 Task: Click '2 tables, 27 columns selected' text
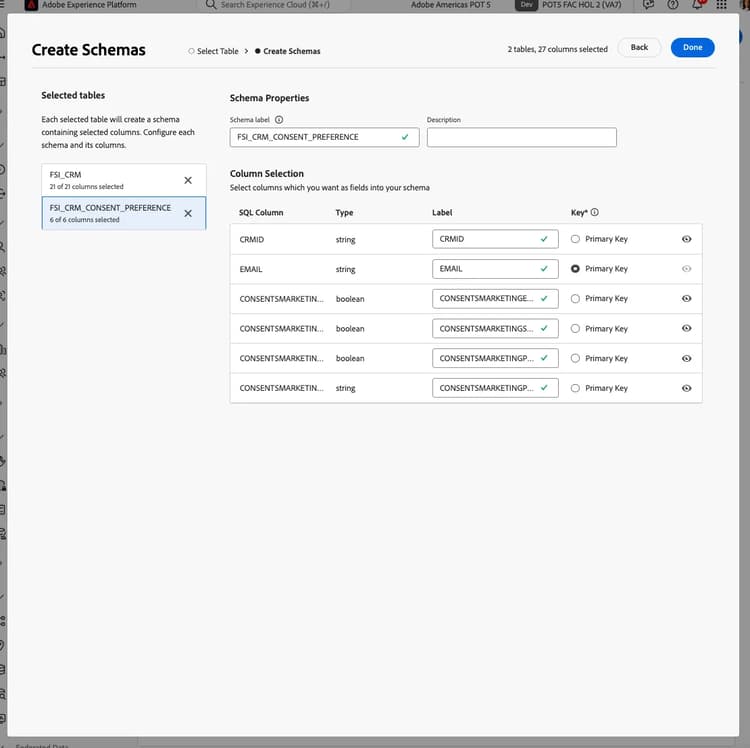click(x=558, y=49)
